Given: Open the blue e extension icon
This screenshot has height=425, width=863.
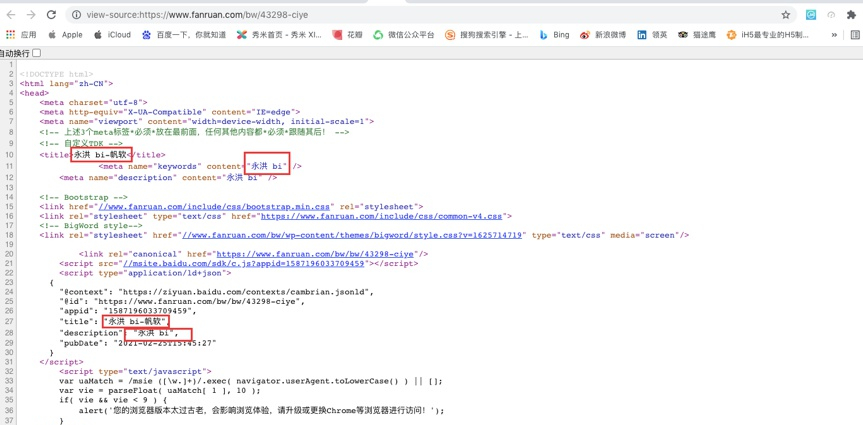Looking at the screenshot, I should point(811,15).
